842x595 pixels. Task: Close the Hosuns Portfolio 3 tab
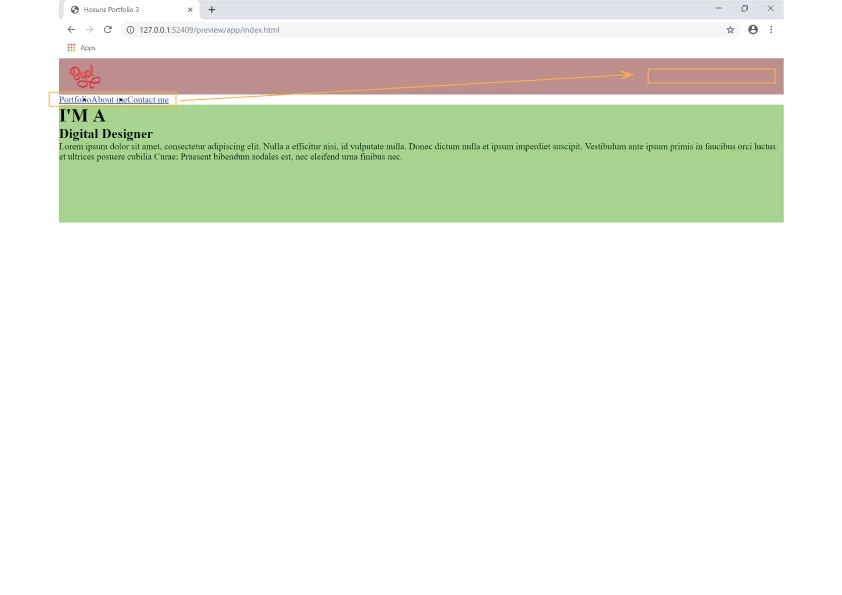(190, 10)
